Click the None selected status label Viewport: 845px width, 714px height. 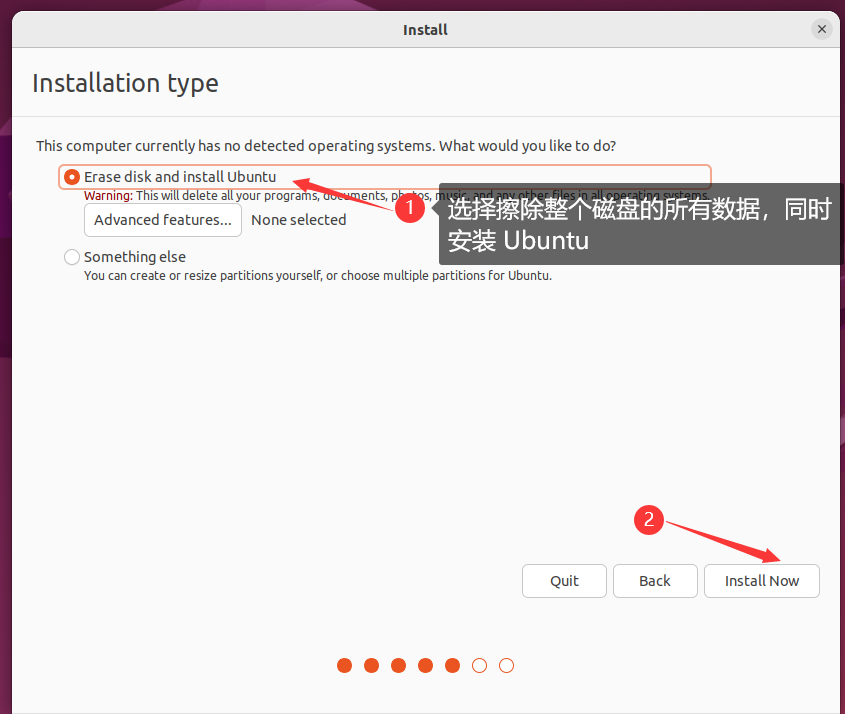click(x=298, y=220)
